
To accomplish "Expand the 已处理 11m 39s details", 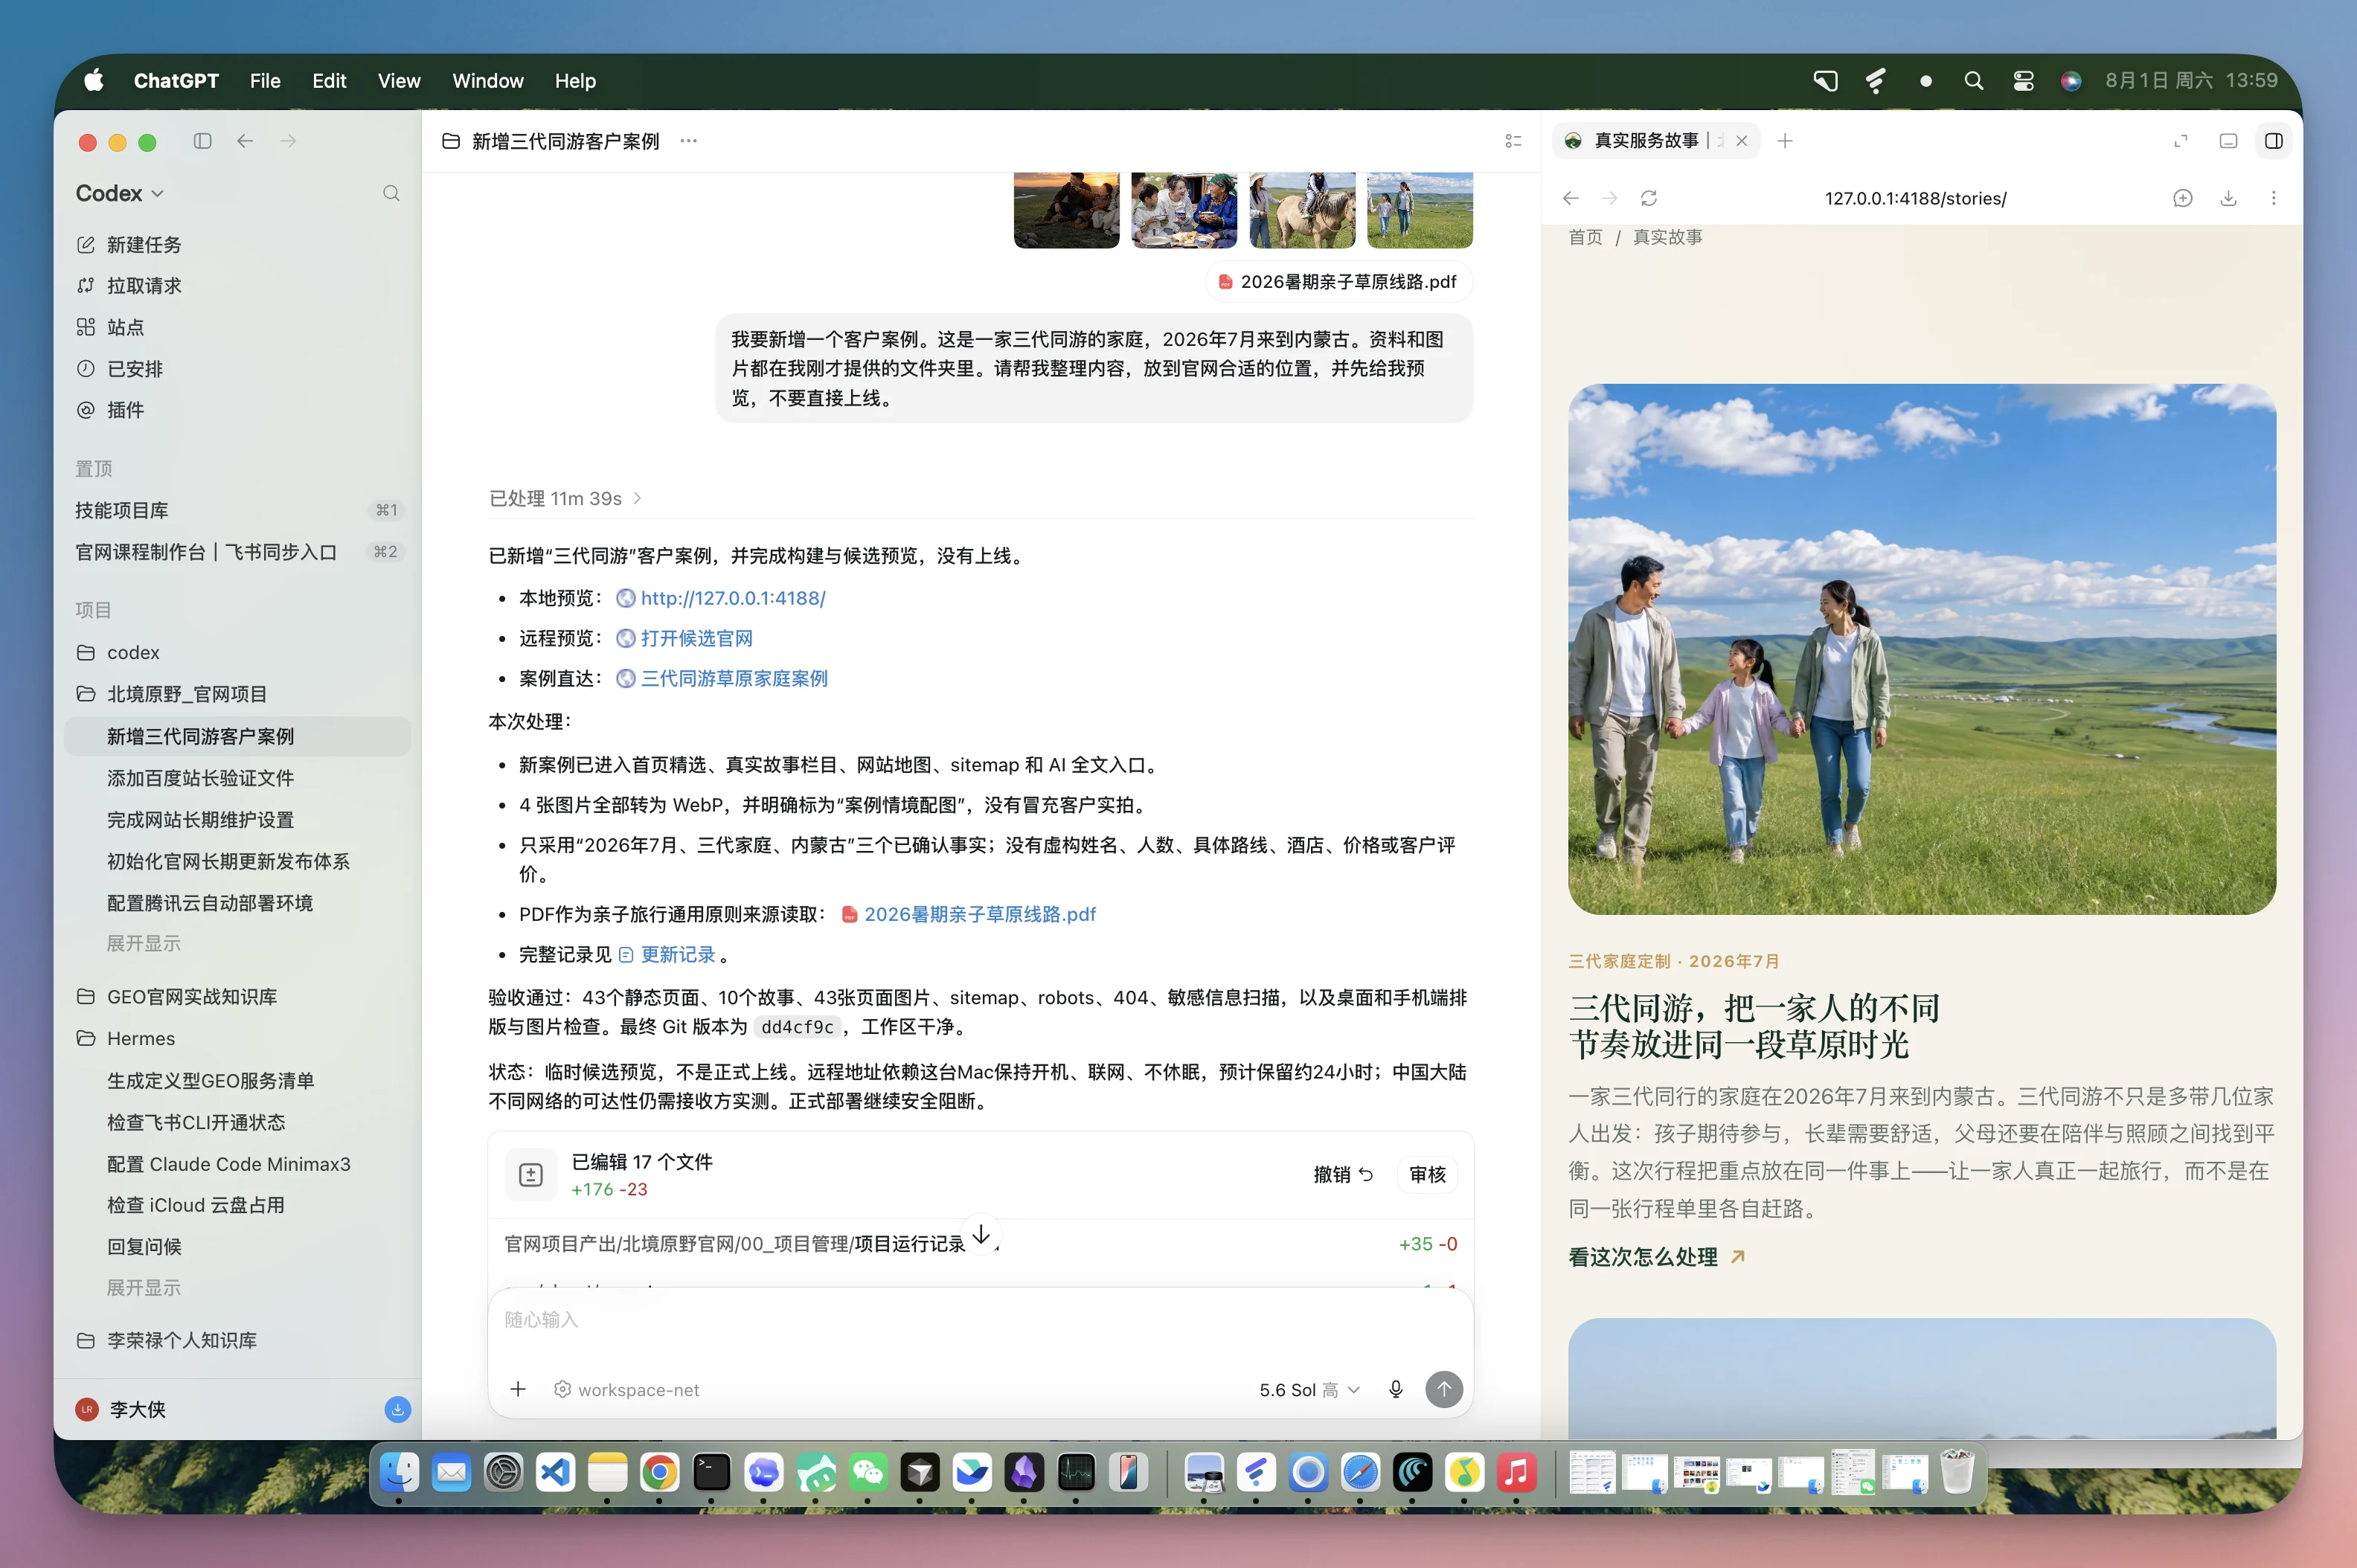I will pyautogui.click(x=565, y=498).
